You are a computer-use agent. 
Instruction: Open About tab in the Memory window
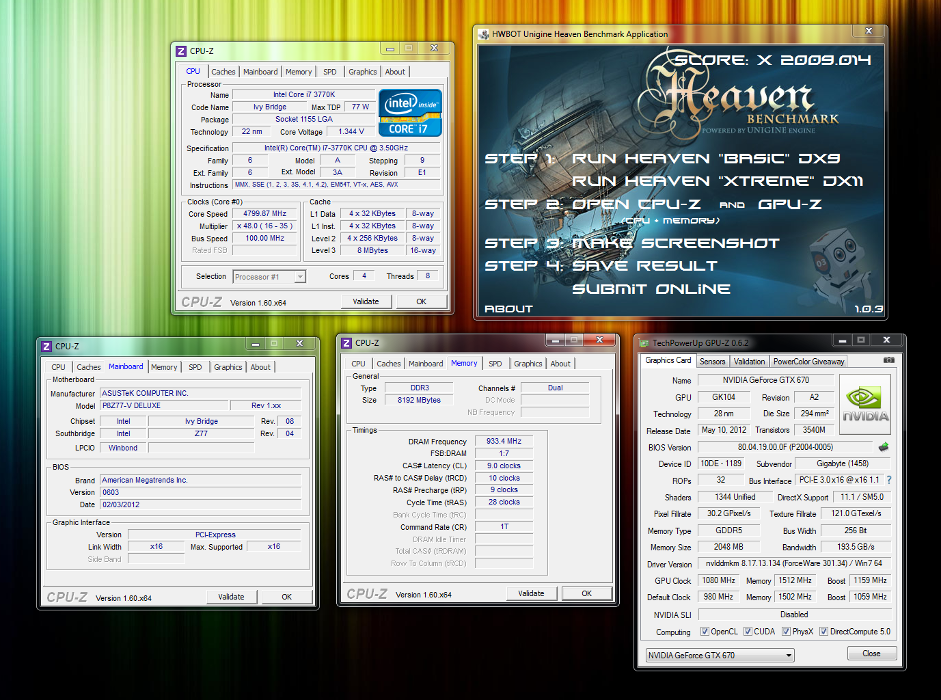coord(561,364)
